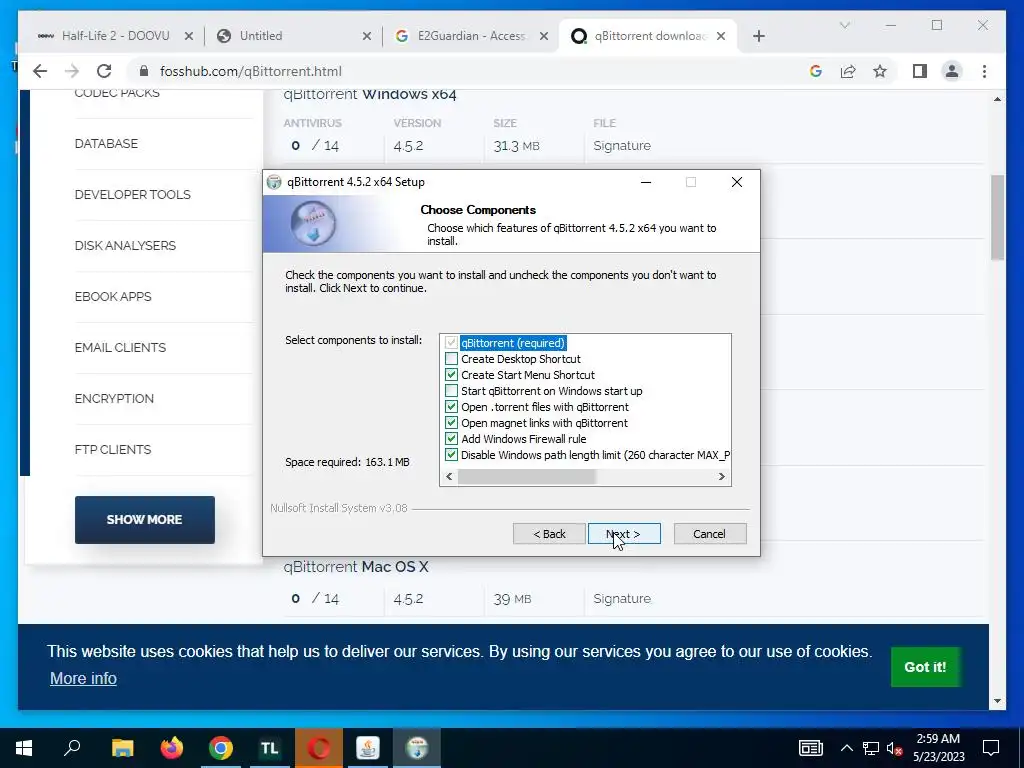The image size is (1024, 768).
Task: Enable Start qBittorrent on Windows start up
Action: [451, 391]
